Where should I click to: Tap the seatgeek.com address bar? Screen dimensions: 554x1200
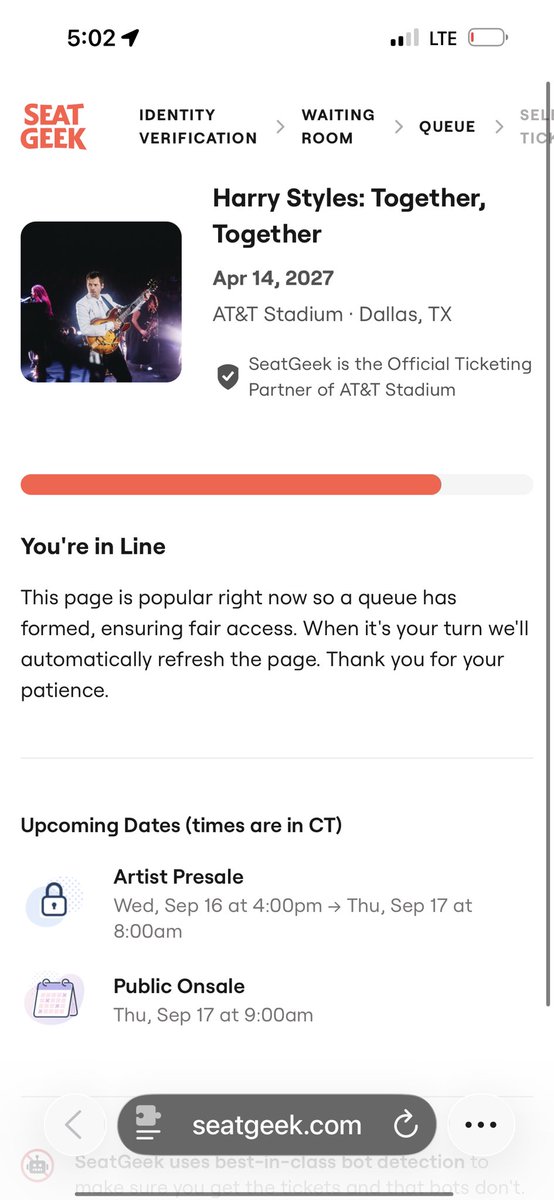pos(277,1125)
